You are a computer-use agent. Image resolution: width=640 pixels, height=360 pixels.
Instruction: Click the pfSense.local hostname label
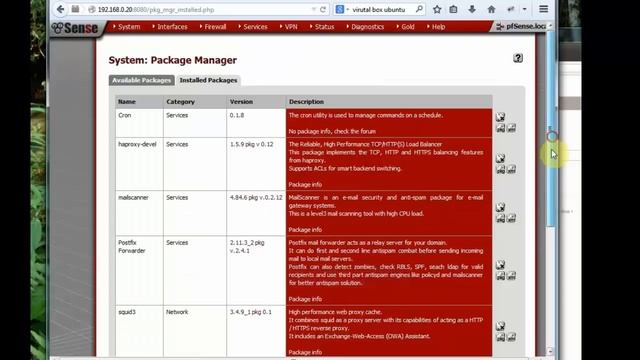[x=525, y=27]
